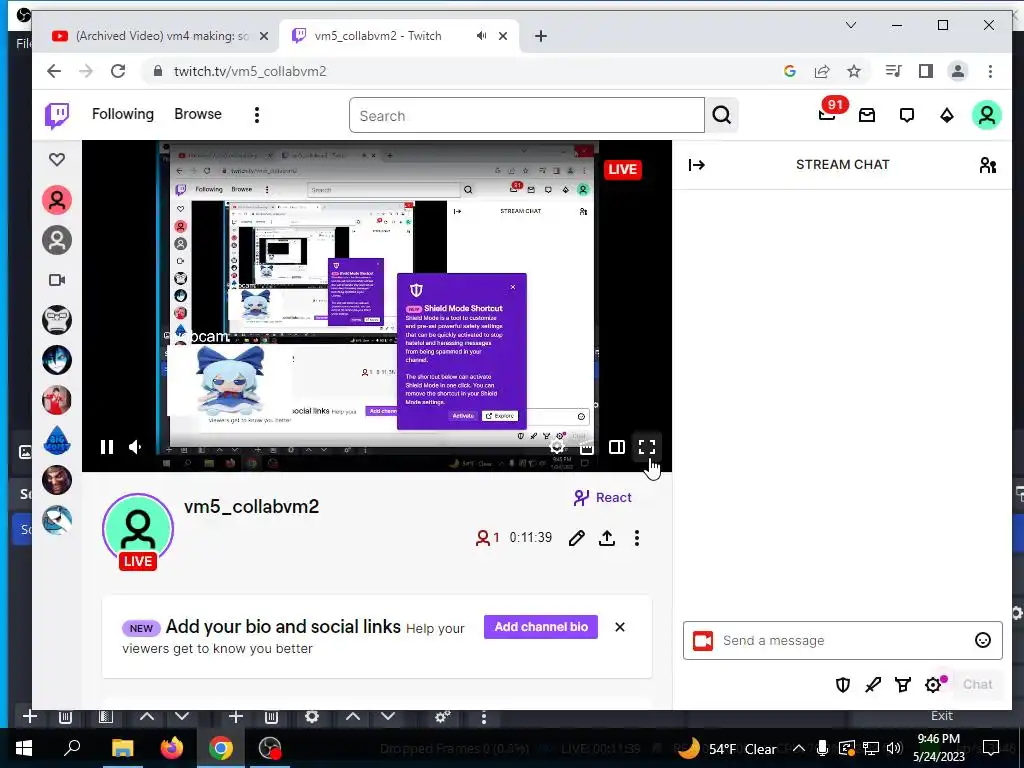Screen dimensions: 1024x768
Task: Open the Get Bits diamond icon
Action: pos(946,116)
